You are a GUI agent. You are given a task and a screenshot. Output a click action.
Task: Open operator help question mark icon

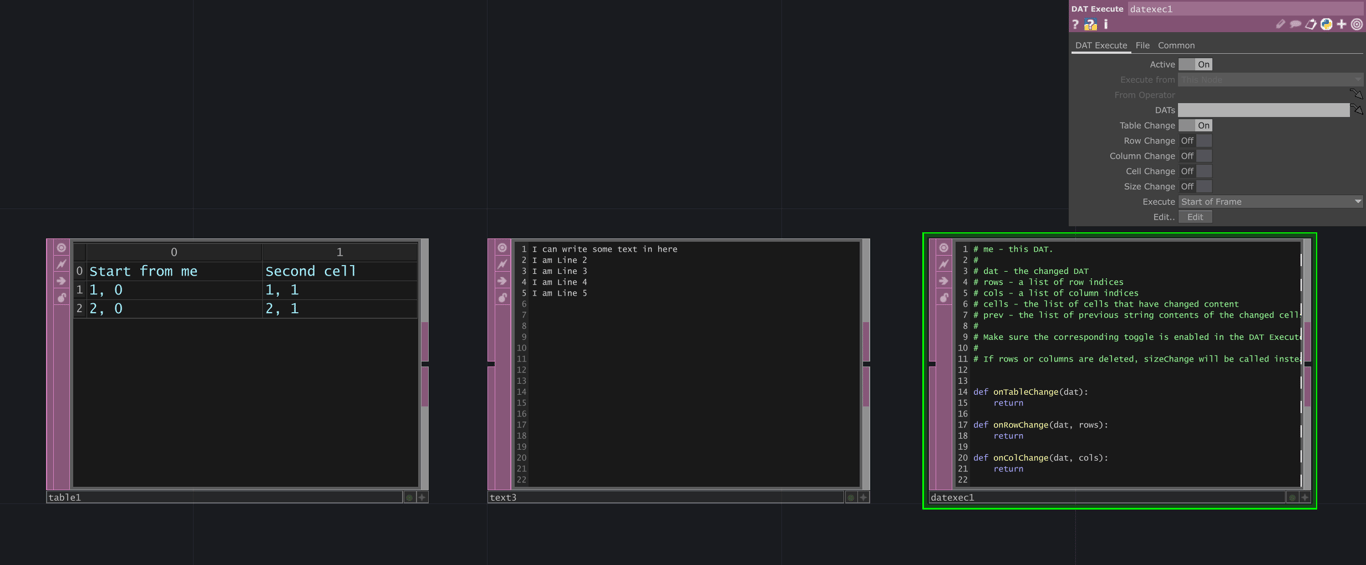click(1075, 24)
